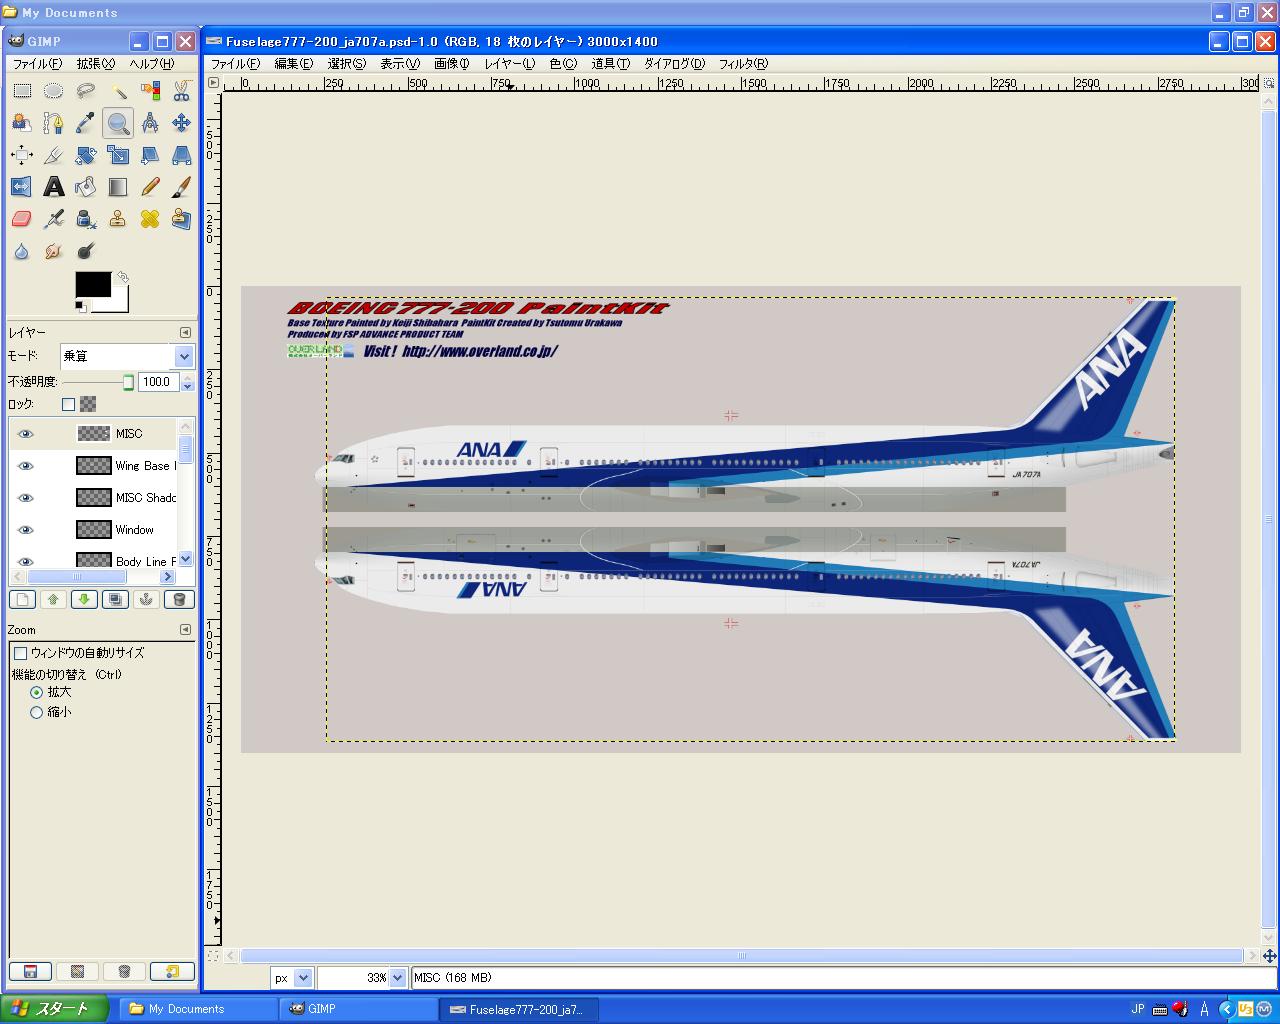1280x1024 pixels.
Task: Open the 編集 edit menu
Action: coord(293,64)
